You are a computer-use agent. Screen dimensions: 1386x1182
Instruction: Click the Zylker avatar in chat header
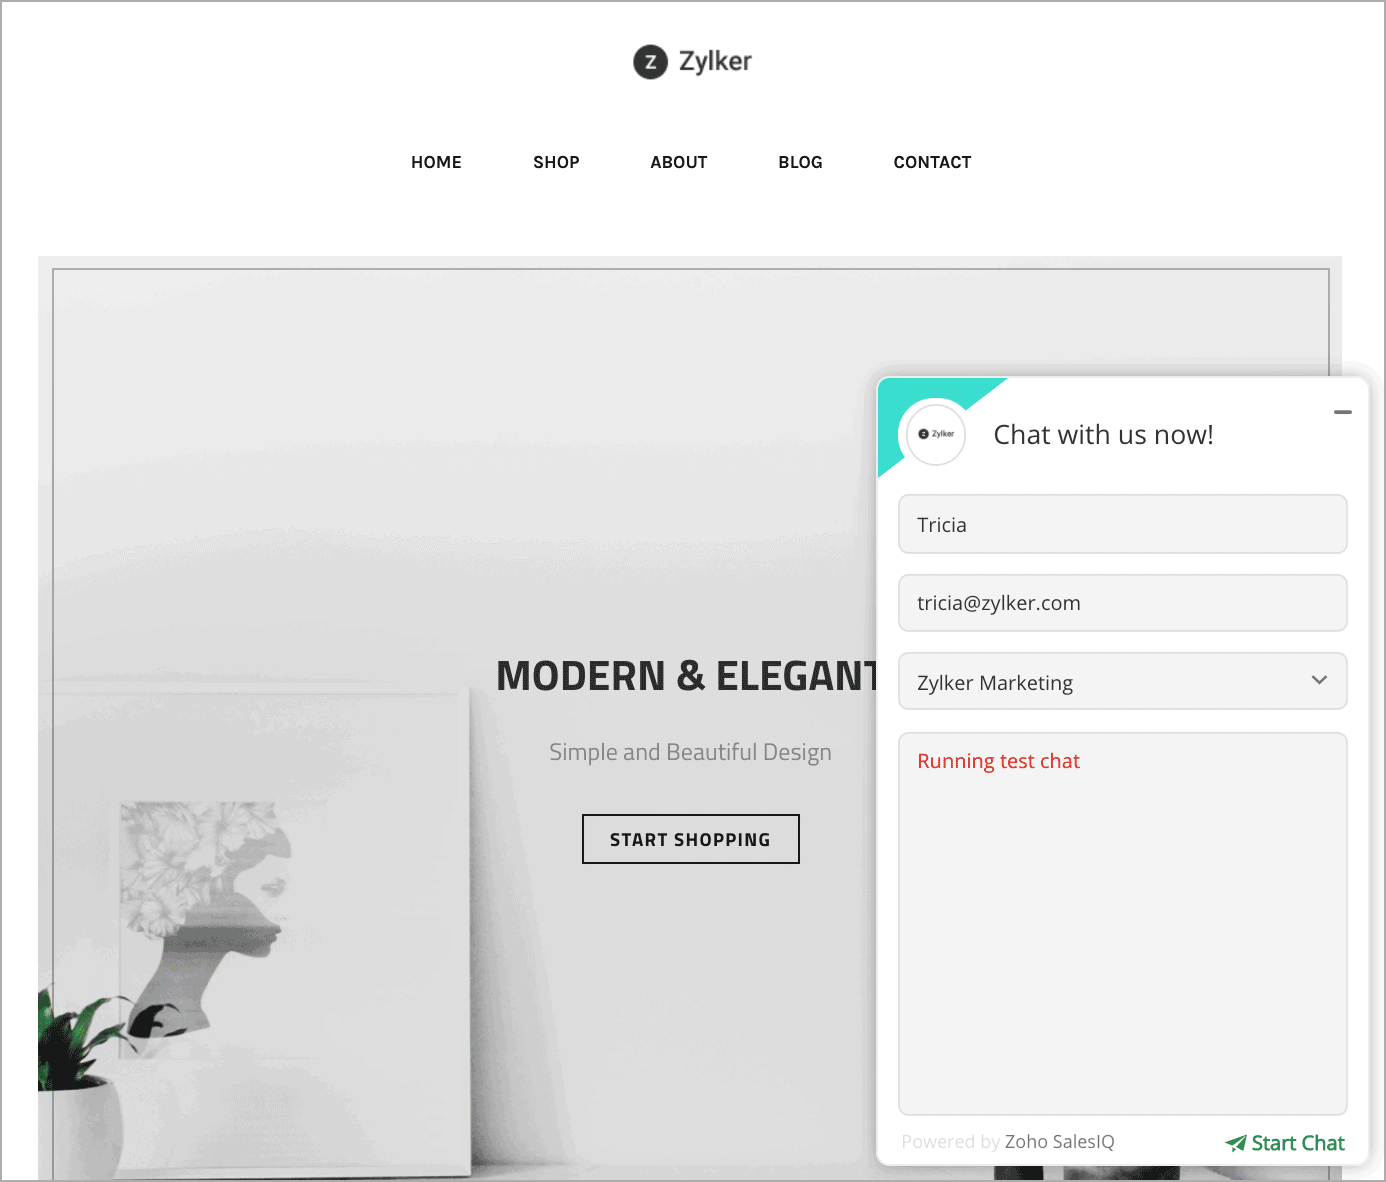click(936, 434)
